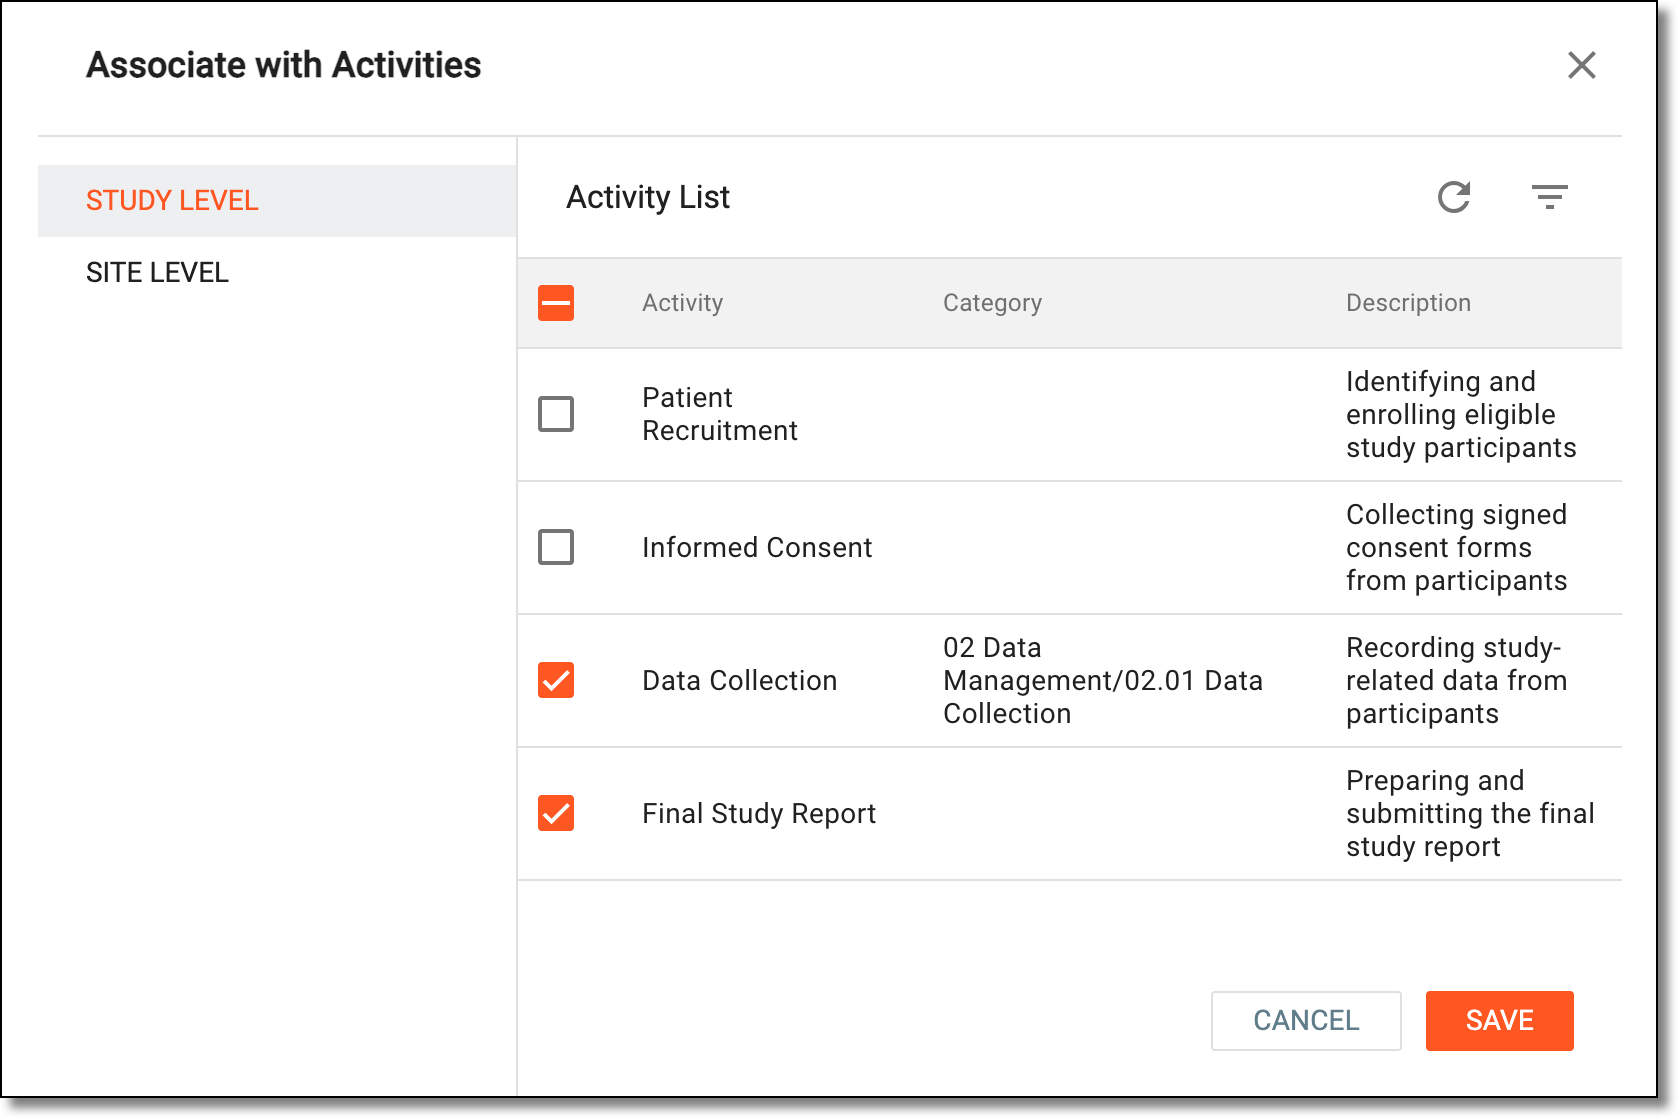Uncheck the Final Study Report checkbox
Viewport: 1678px width, 1118px height.
pyautogui.click(x=556, y=813)
